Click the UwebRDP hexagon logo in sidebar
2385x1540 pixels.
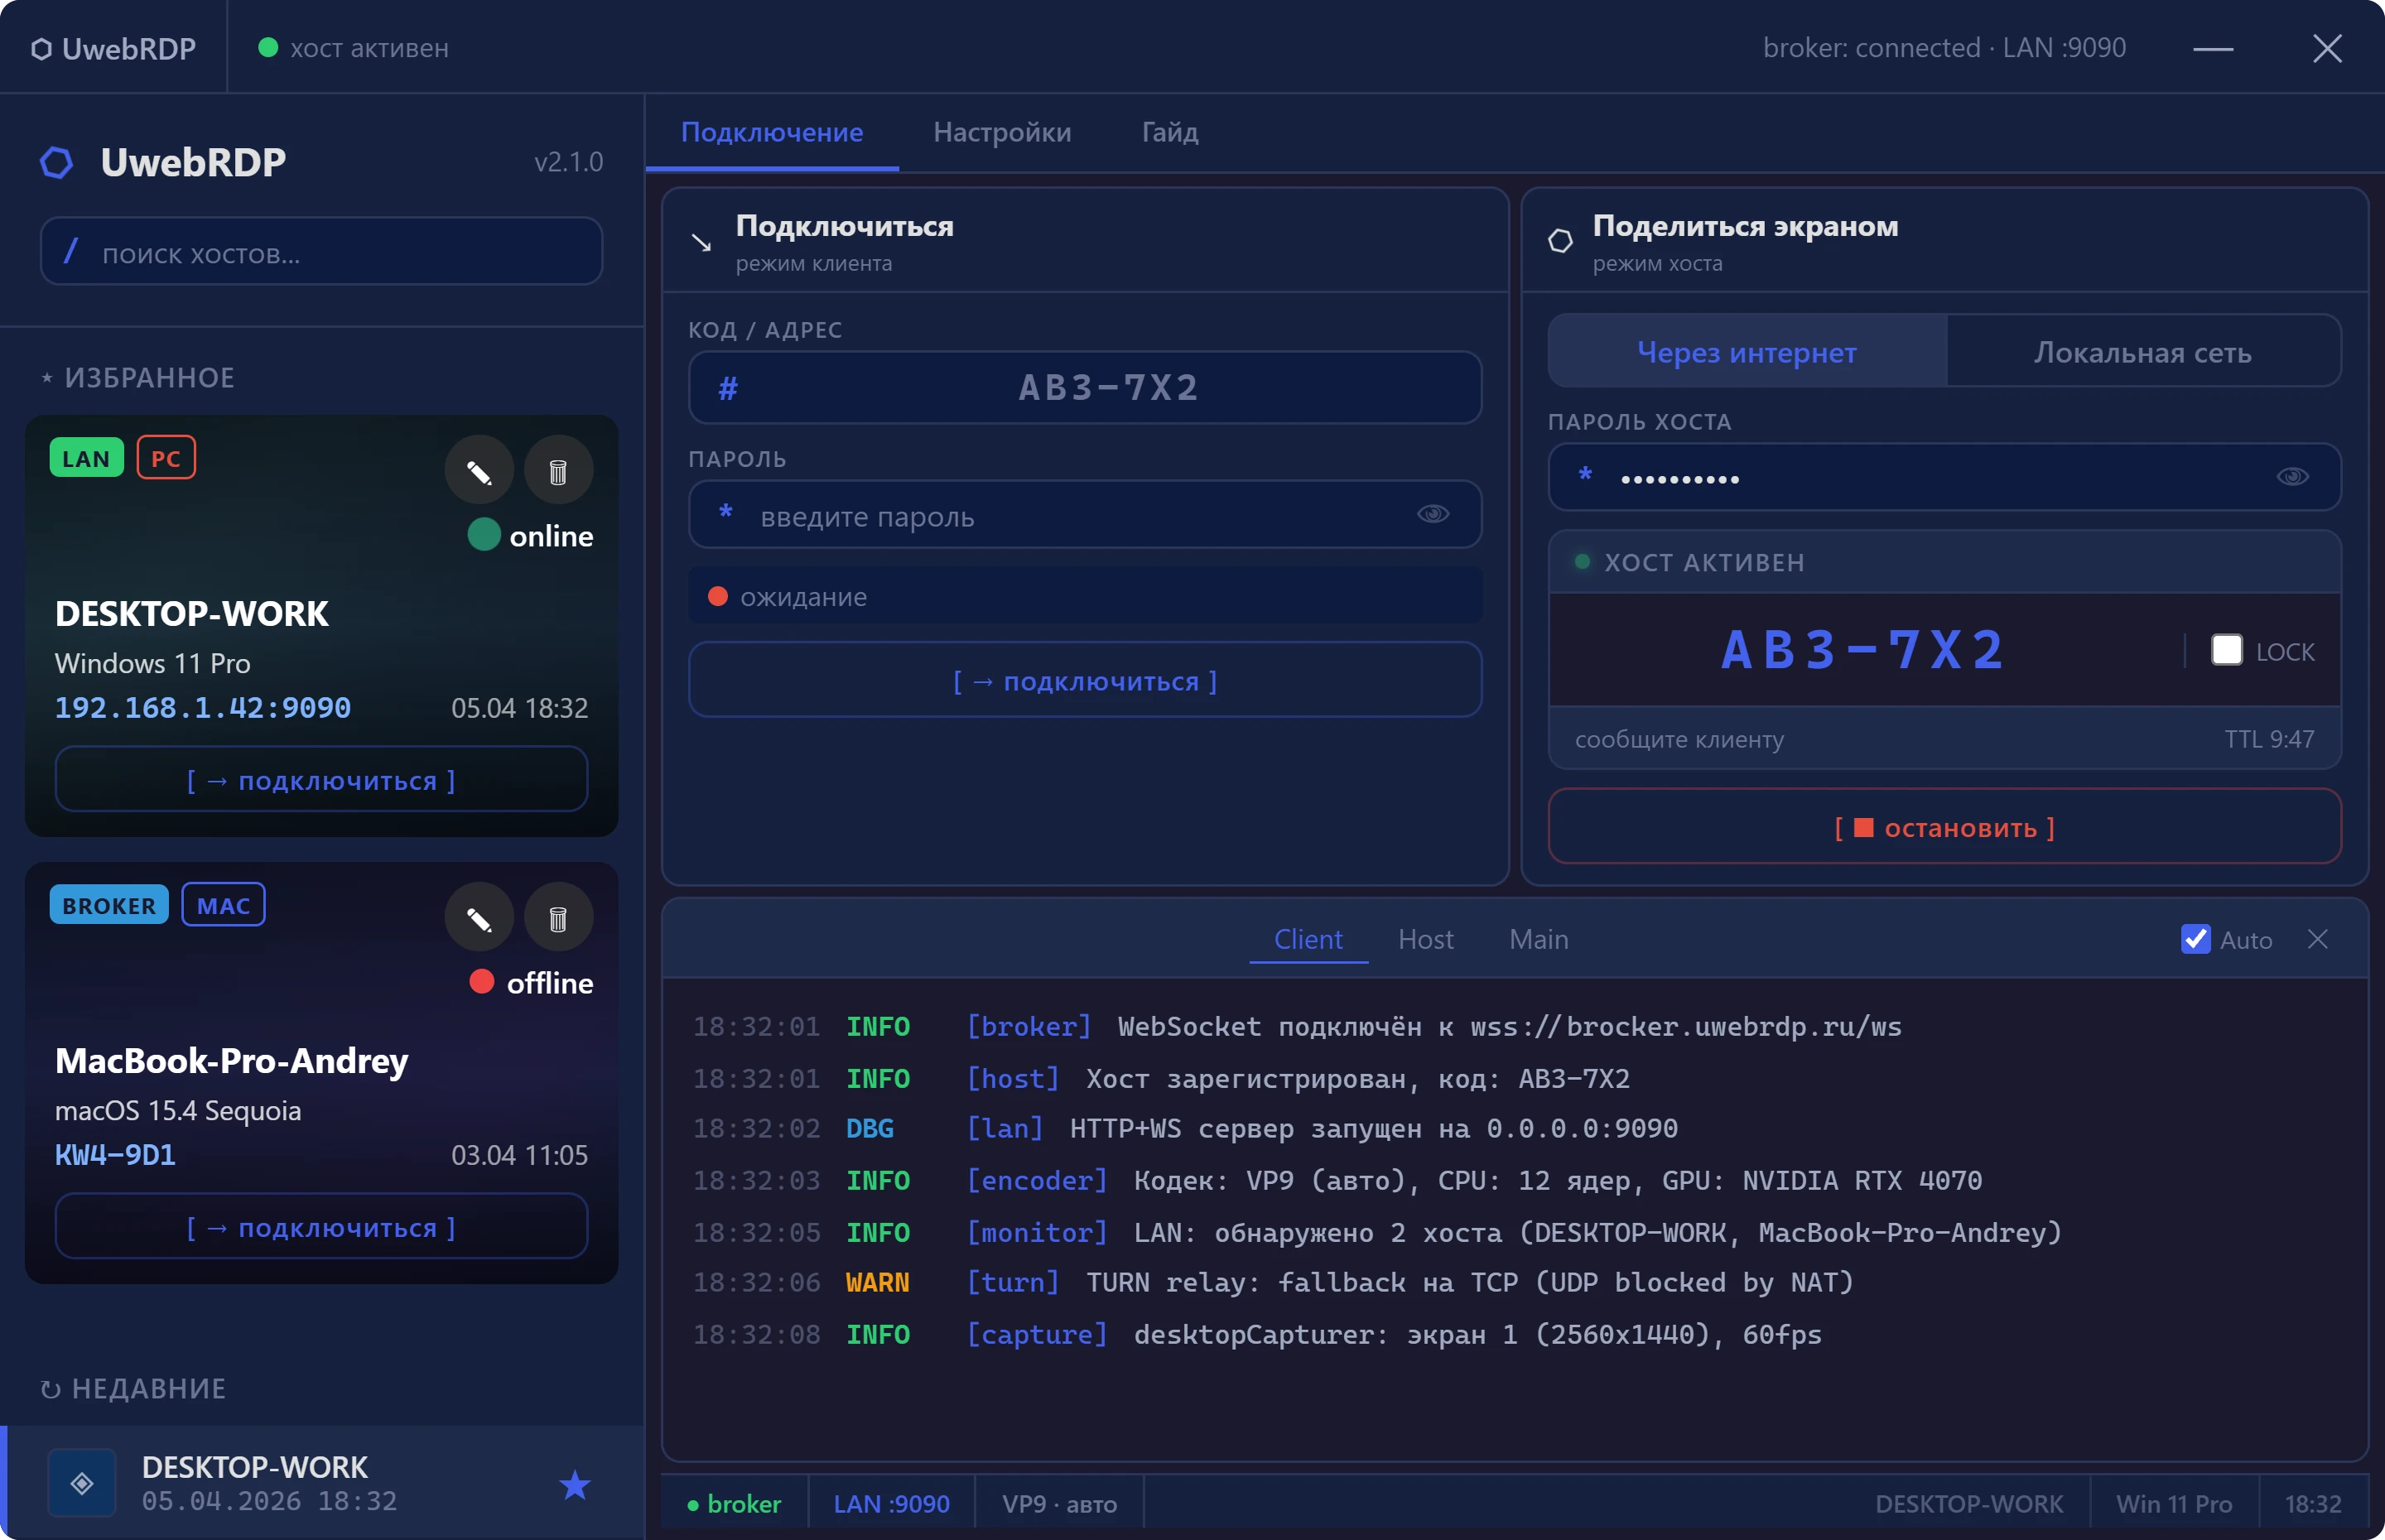click(x=57, y=163)
